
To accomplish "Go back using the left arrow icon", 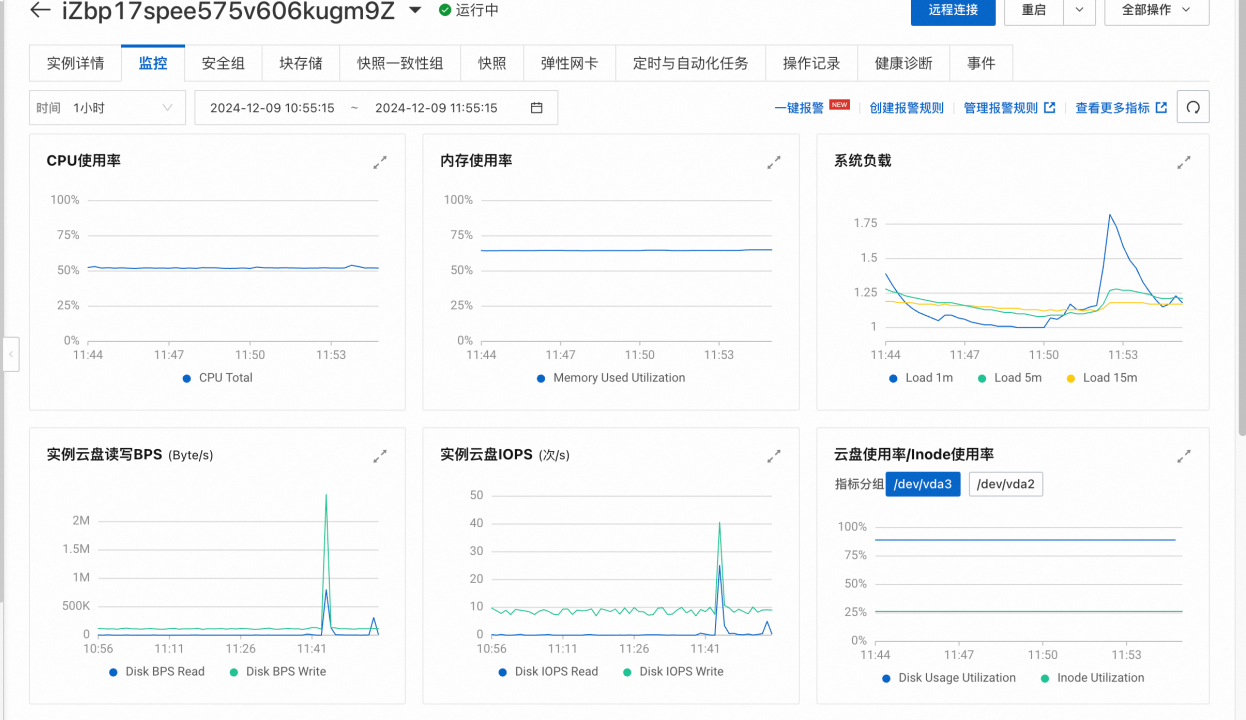I will pos(40,11).
